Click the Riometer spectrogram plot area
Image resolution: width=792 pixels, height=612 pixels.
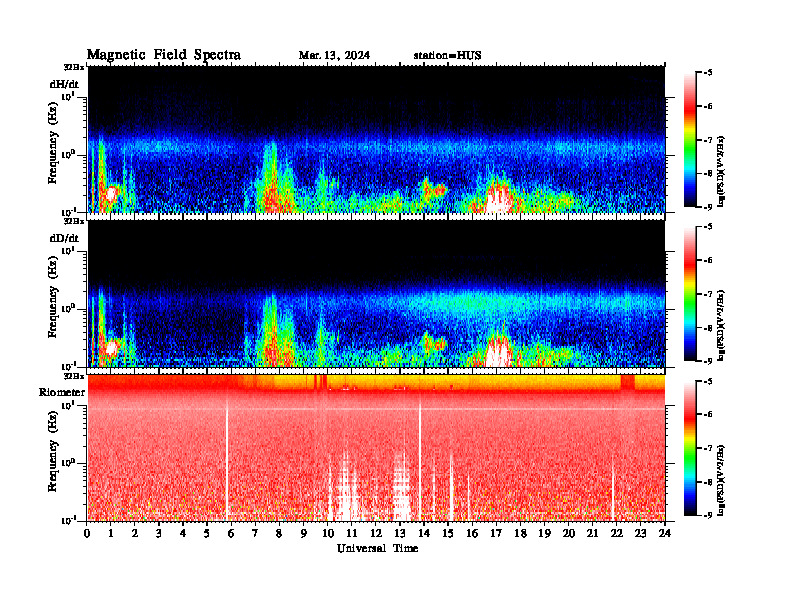pos(376,448)
